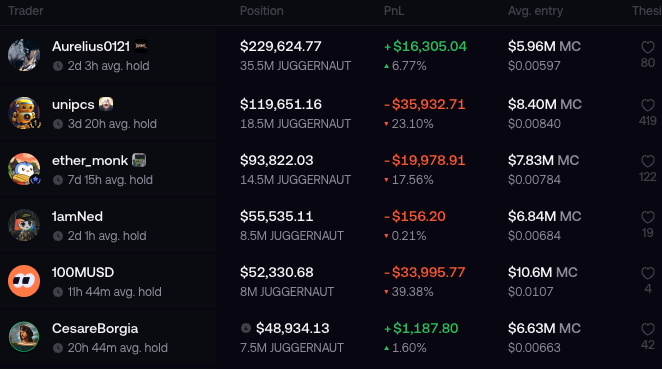Click avg entry $10.6M MC
This screenshot has height=369, width=662.
[543, 272]
